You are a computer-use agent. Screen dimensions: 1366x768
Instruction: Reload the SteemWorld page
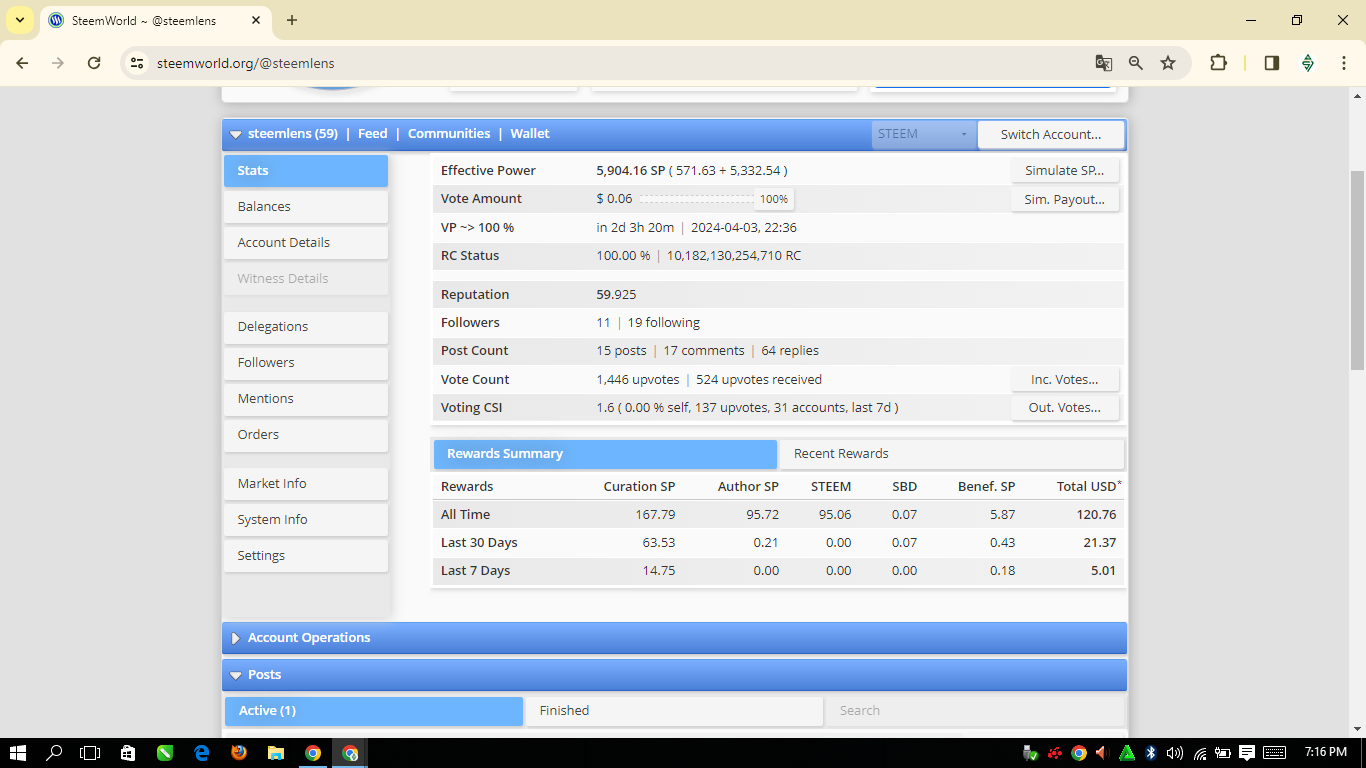pos(94,63)
